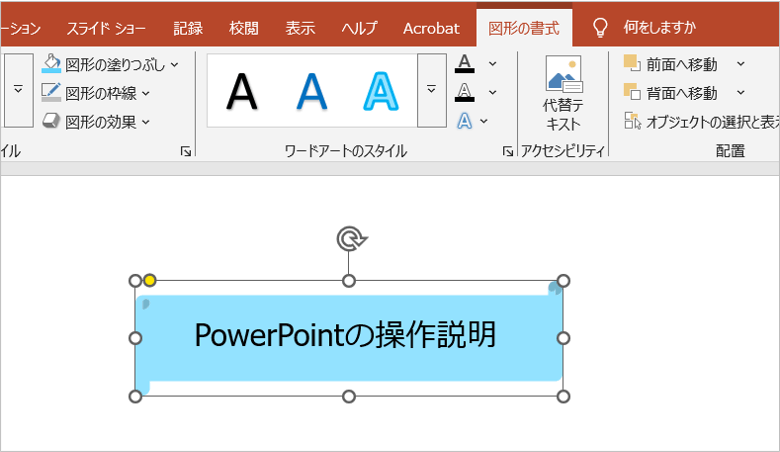Click the bottom-right corner sizing handle
Image resolution: width=780 pixels, height=452 pixels.
(563, 396)
